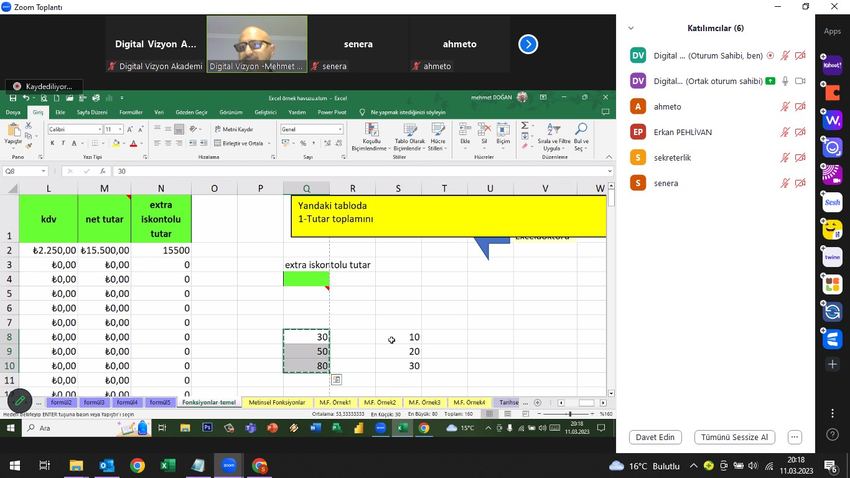The height and width of the screenshot is (478, 850).
Task: Click the new sheet plus button
Action: click(537, 403)
